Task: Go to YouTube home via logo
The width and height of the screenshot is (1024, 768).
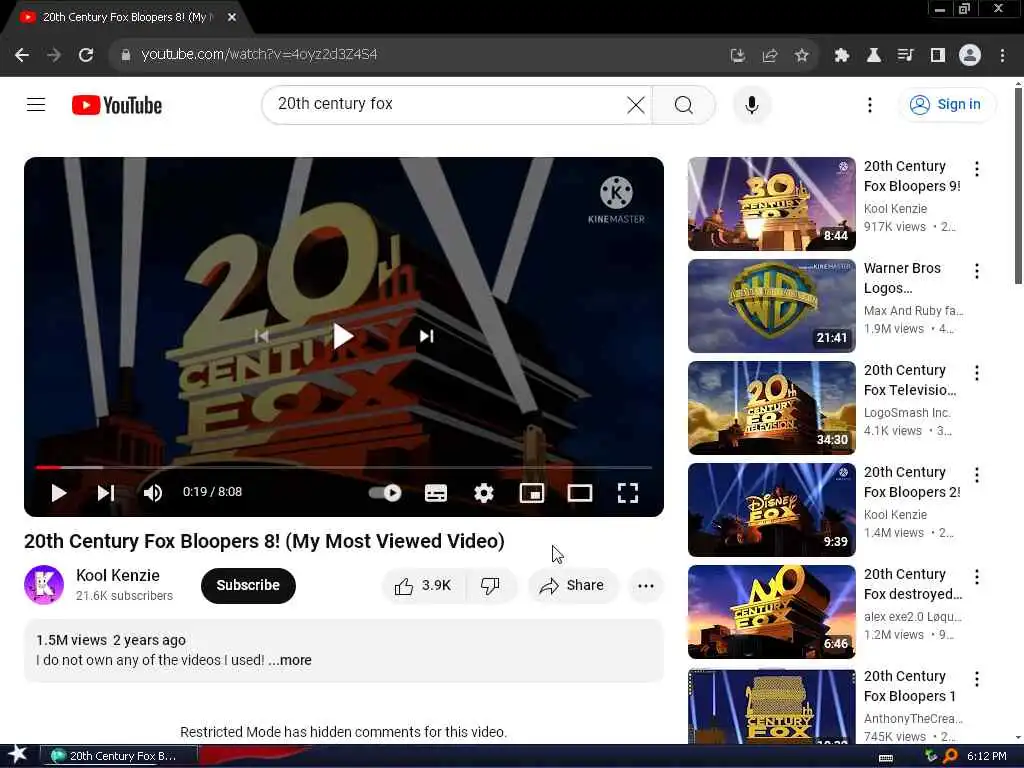Action: click(117, 105)
